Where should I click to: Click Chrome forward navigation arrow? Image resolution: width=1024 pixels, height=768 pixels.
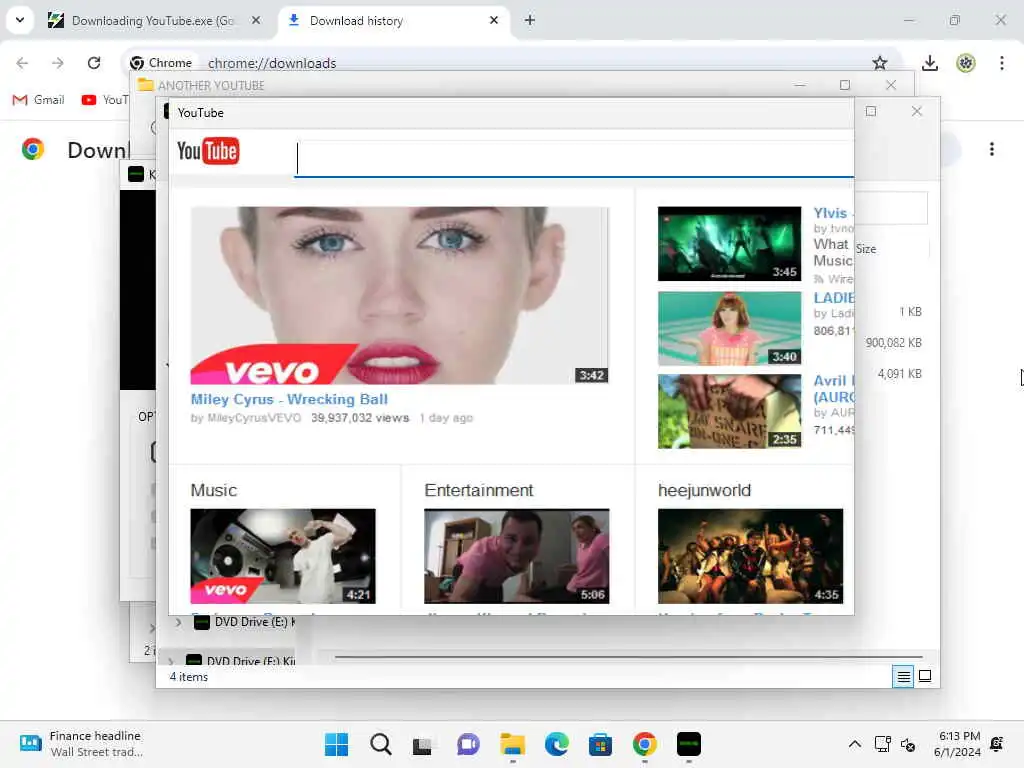(x=58, y=63)
